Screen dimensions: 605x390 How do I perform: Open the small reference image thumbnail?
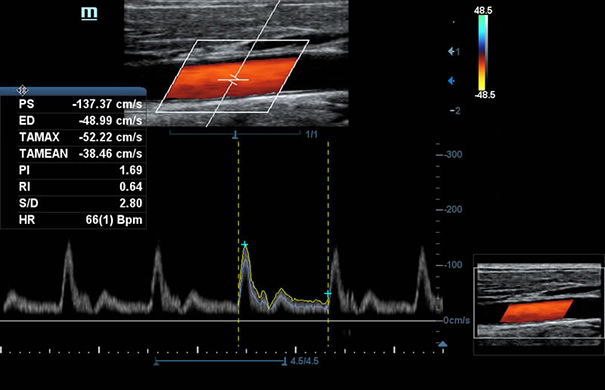[x=539, y=304]
